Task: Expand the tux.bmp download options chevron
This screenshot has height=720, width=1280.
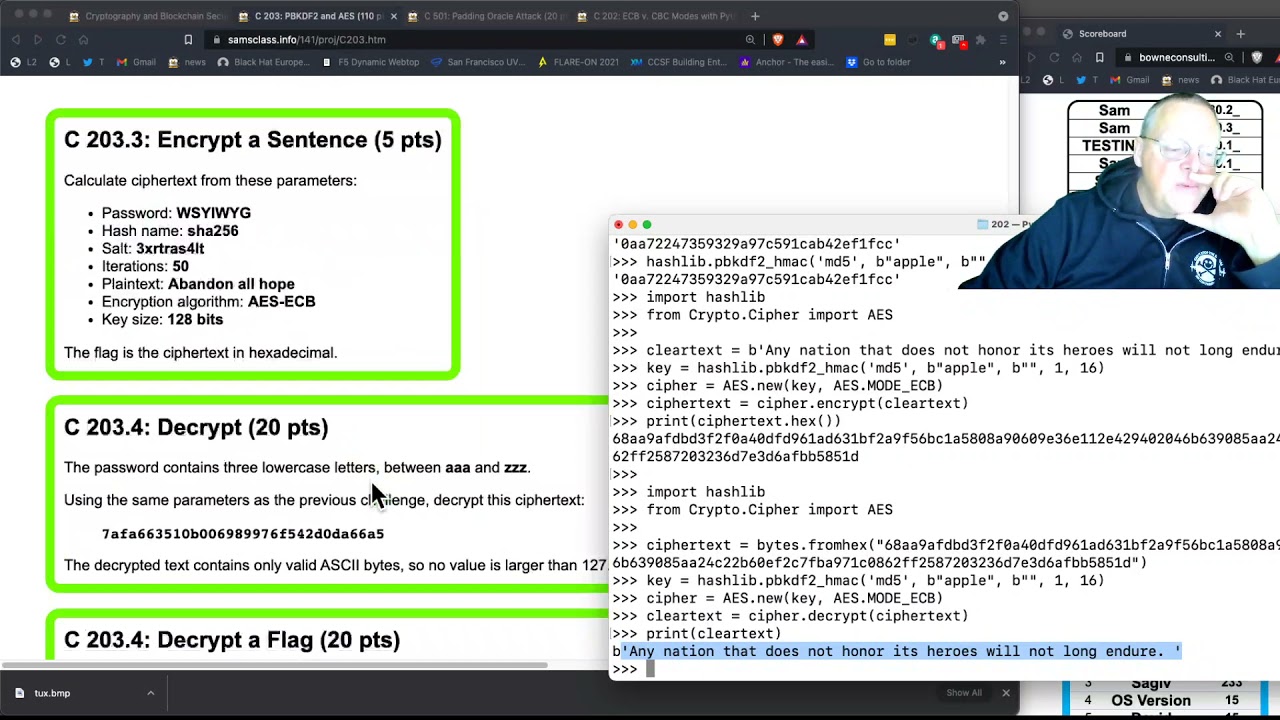Action: 150,693
